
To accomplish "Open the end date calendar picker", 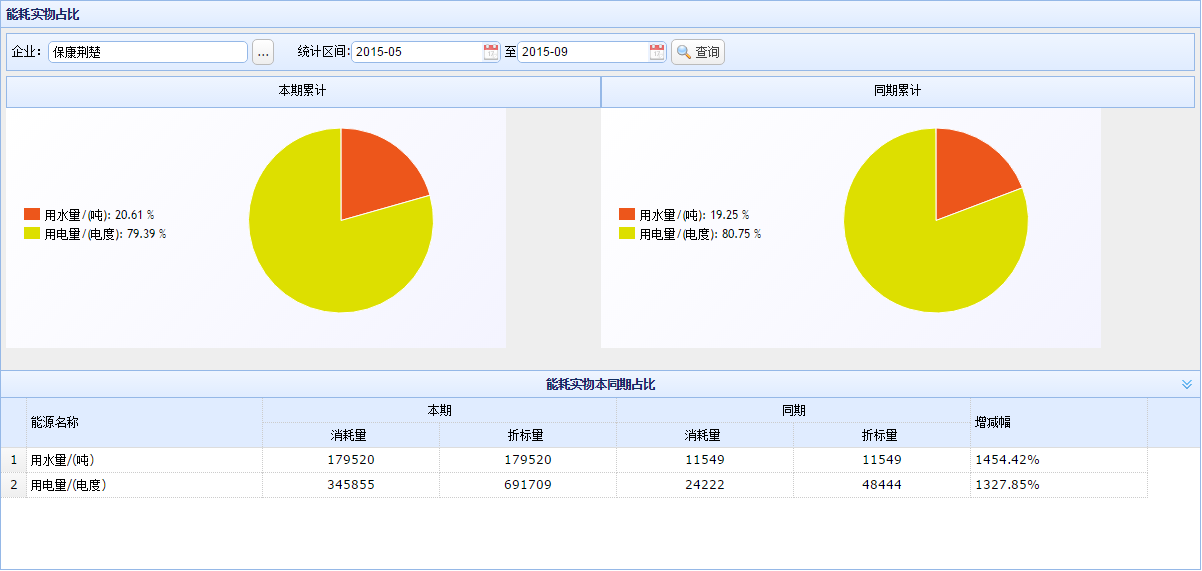I will click(x=657, y=52).
